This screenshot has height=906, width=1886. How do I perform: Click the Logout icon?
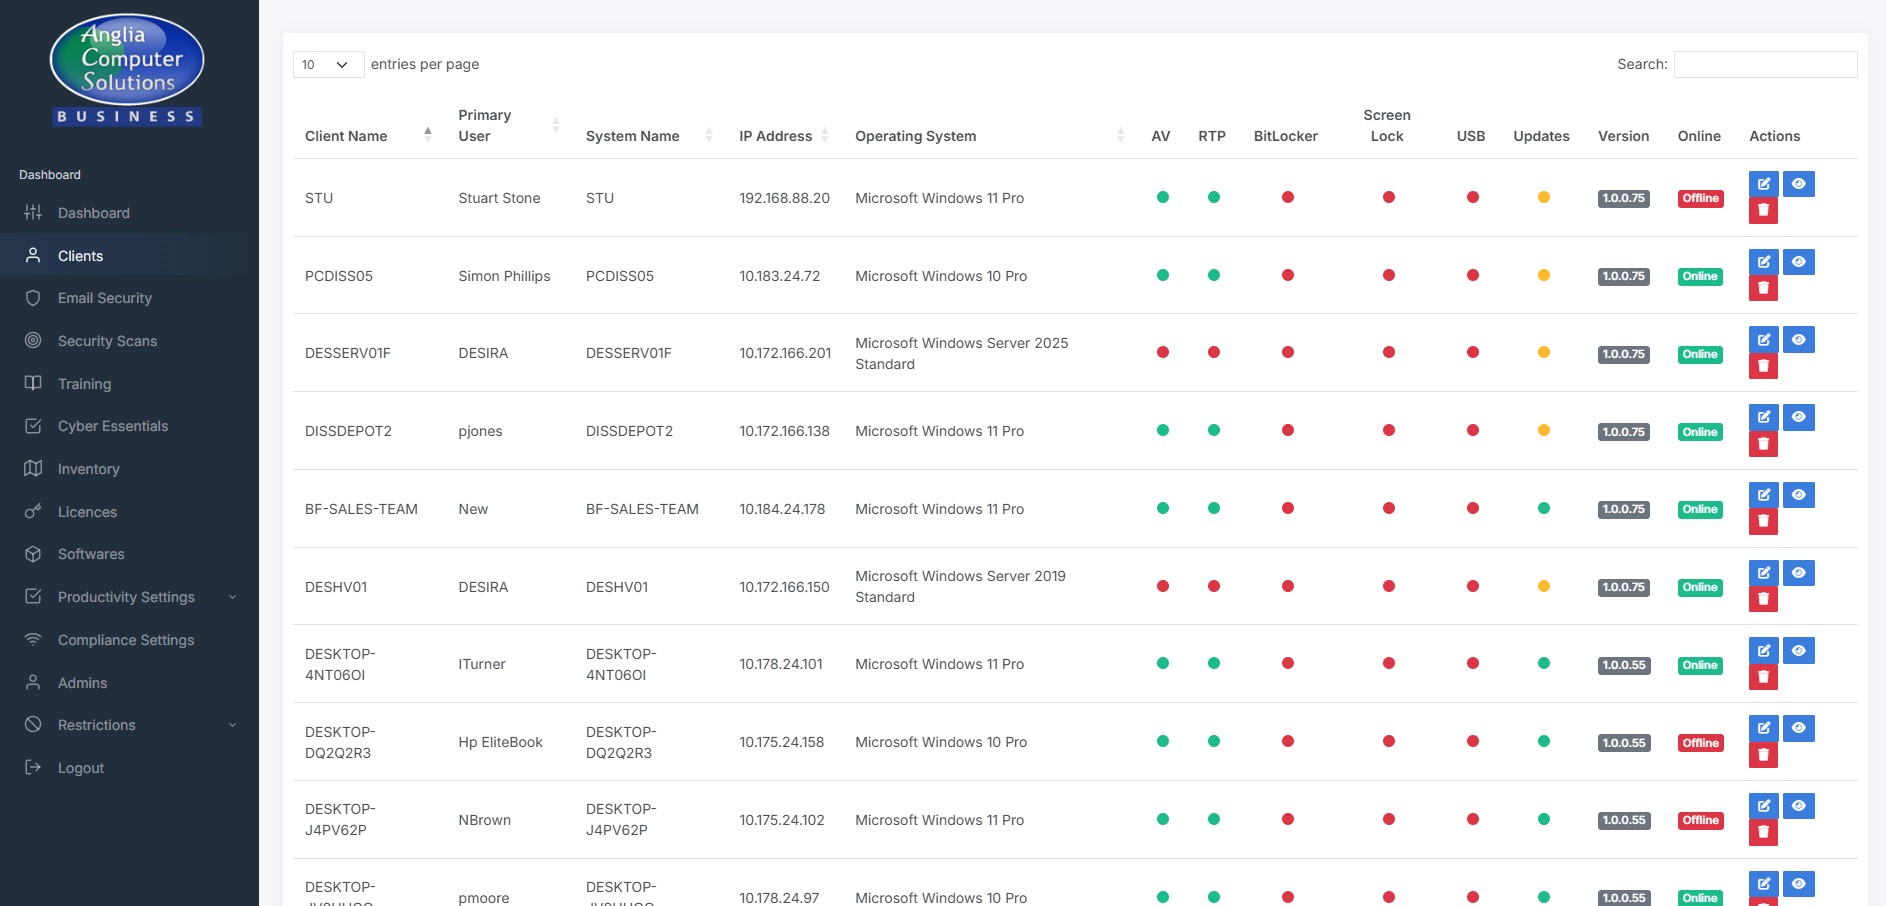(32, 767)
